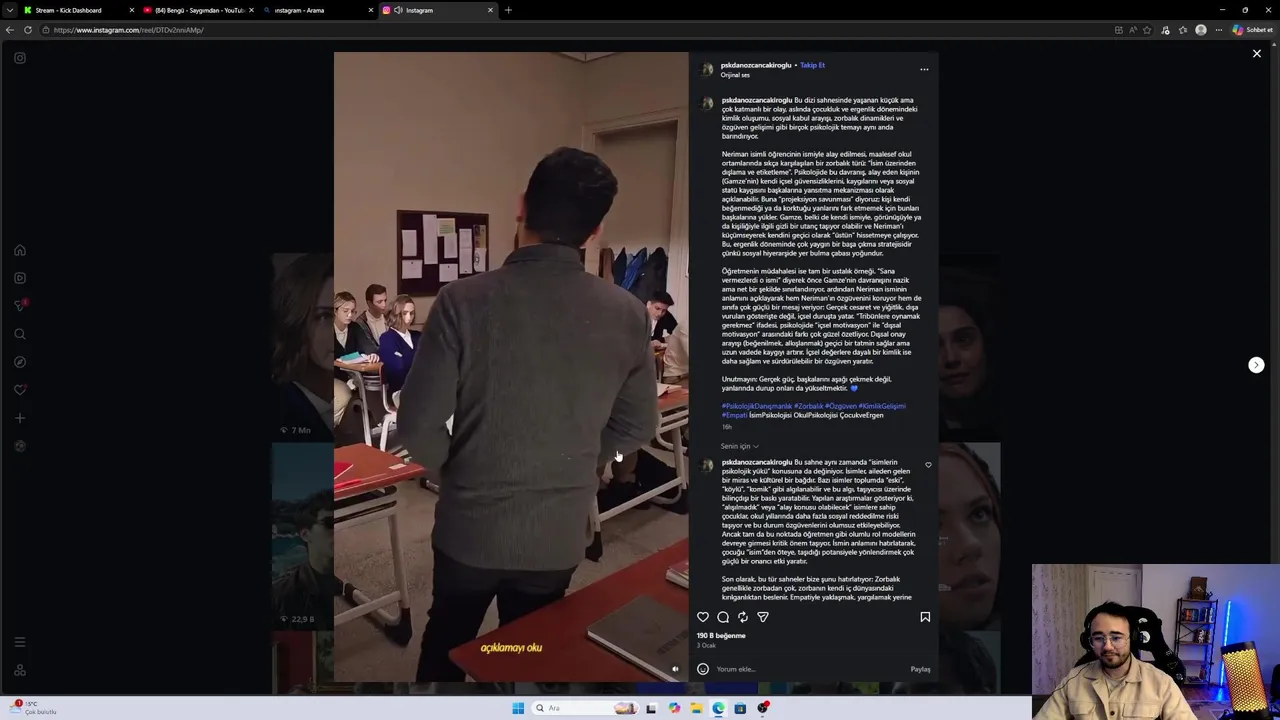Open the Windows Start menu
Image resolution: width=1280 pixels, height=720 pixels.
[518, 708]
